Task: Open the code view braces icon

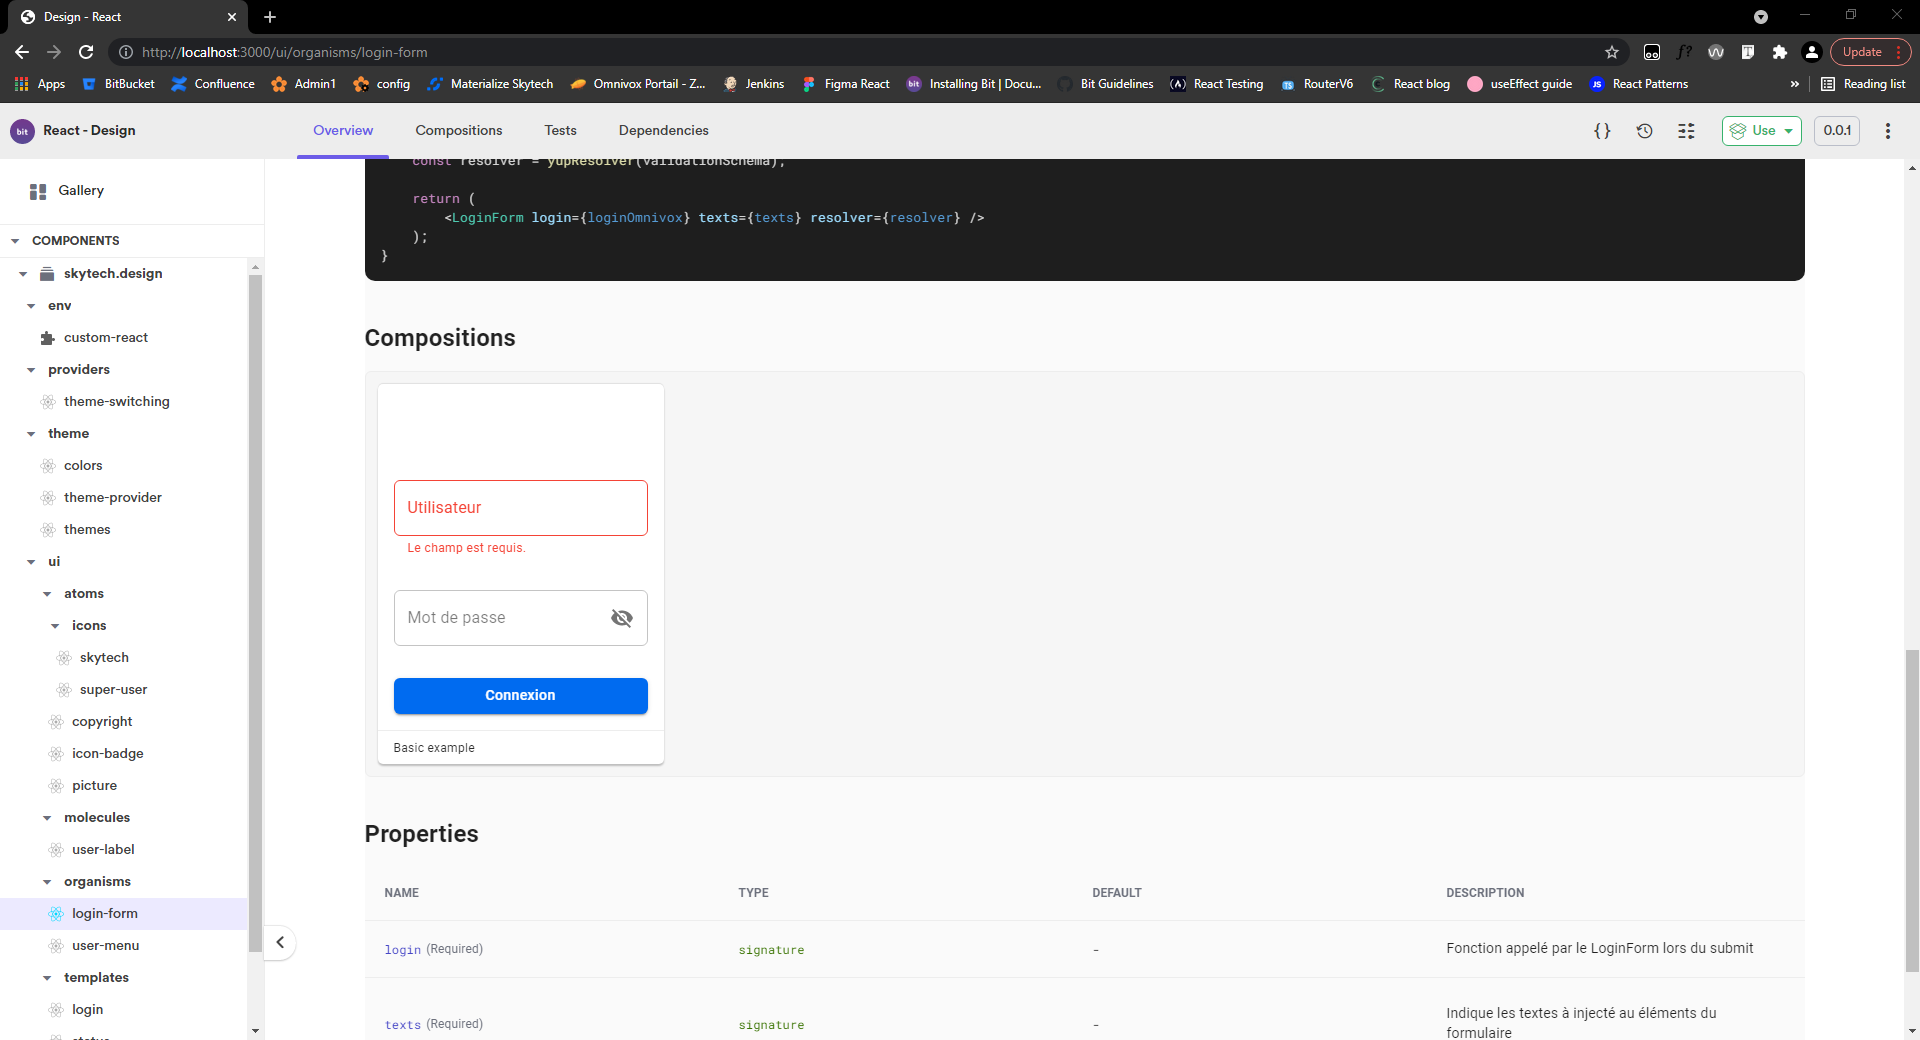Action: 1602,131
